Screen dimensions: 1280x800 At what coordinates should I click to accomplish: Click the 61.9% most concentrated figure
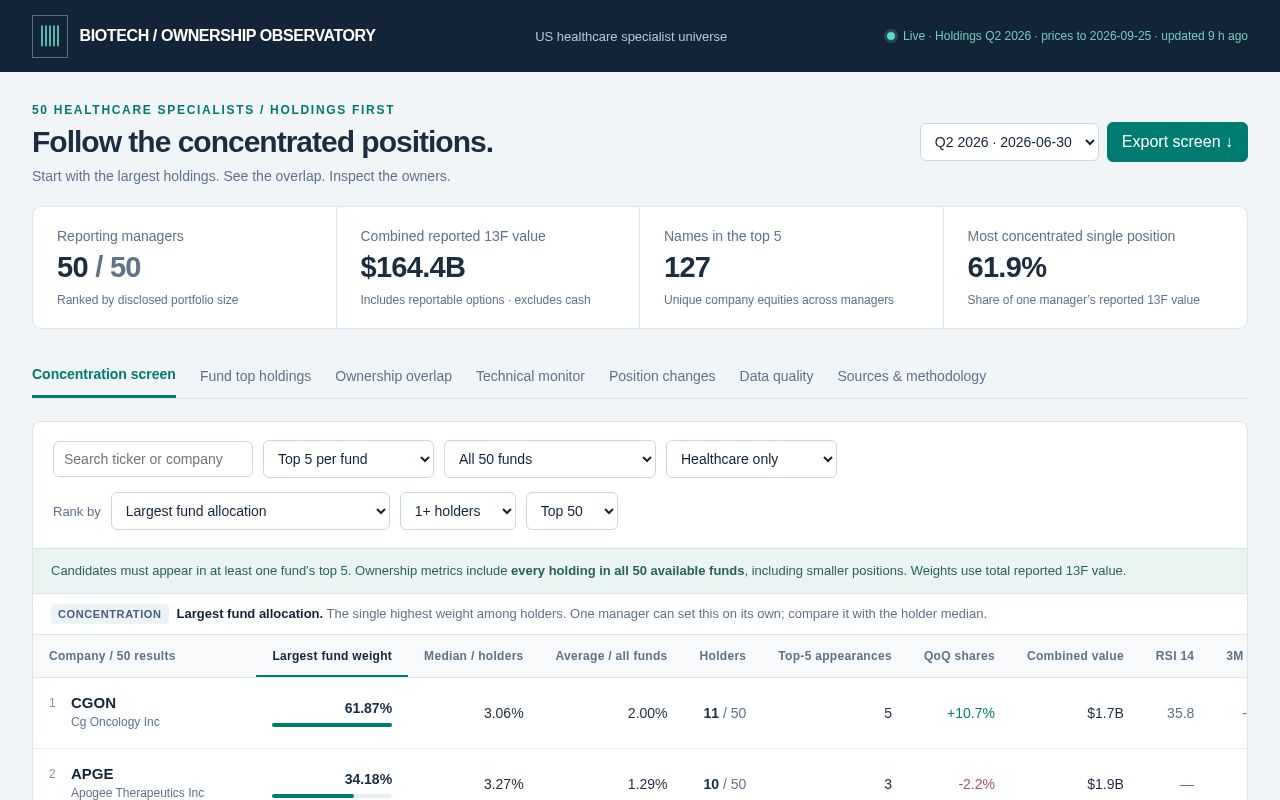coord(1007,267)
